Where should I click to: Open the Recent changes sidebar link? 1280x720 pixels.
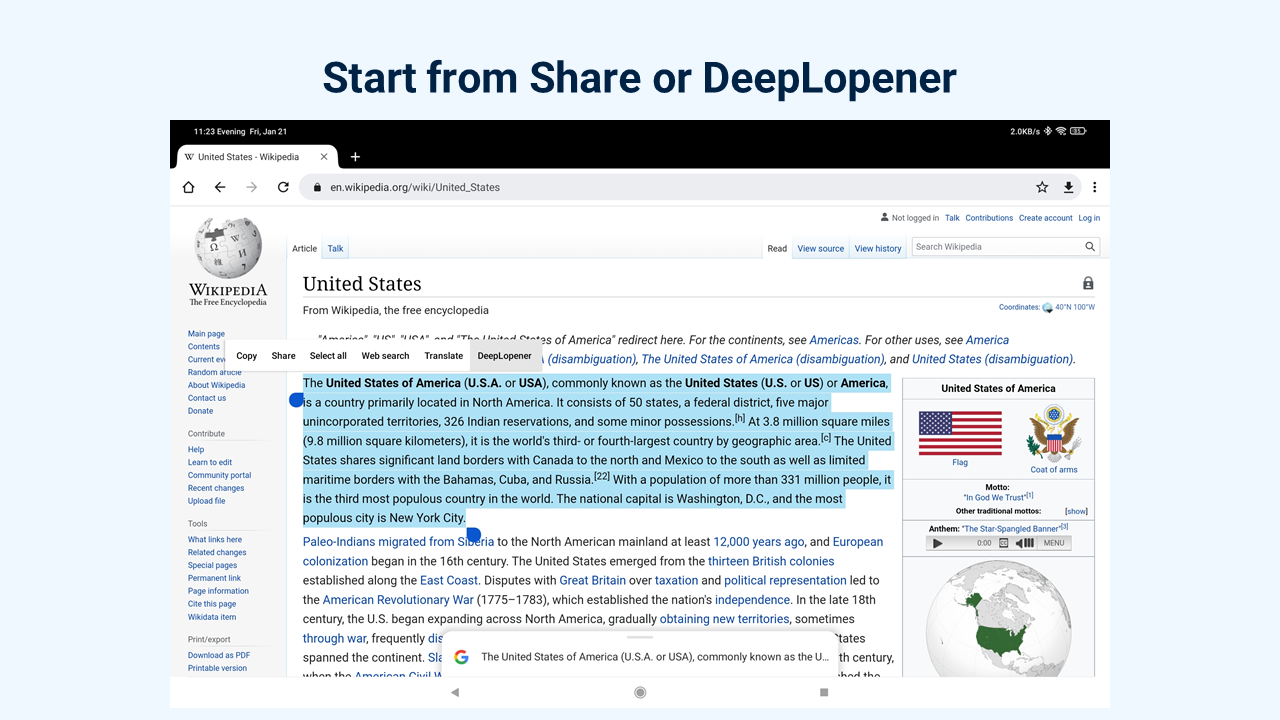216,488
